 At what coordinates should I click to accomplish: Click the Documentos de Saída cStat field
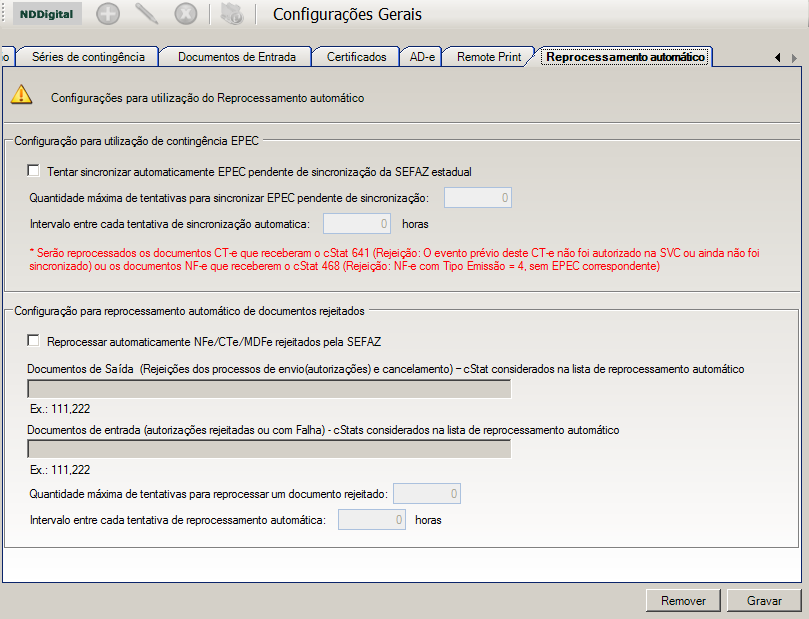[269, 389]
